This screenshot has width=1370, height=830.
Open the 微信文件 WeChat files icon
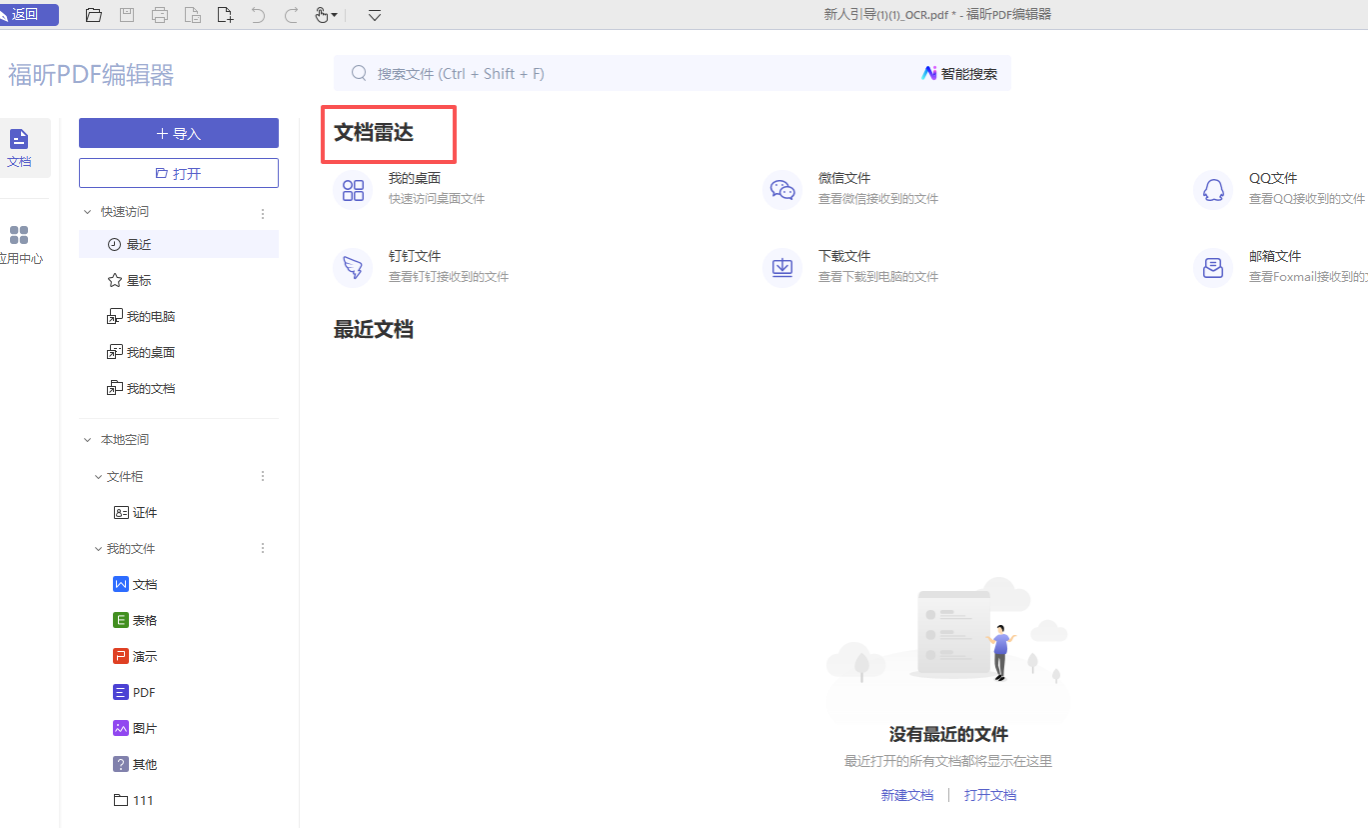(x=782, y=189)
